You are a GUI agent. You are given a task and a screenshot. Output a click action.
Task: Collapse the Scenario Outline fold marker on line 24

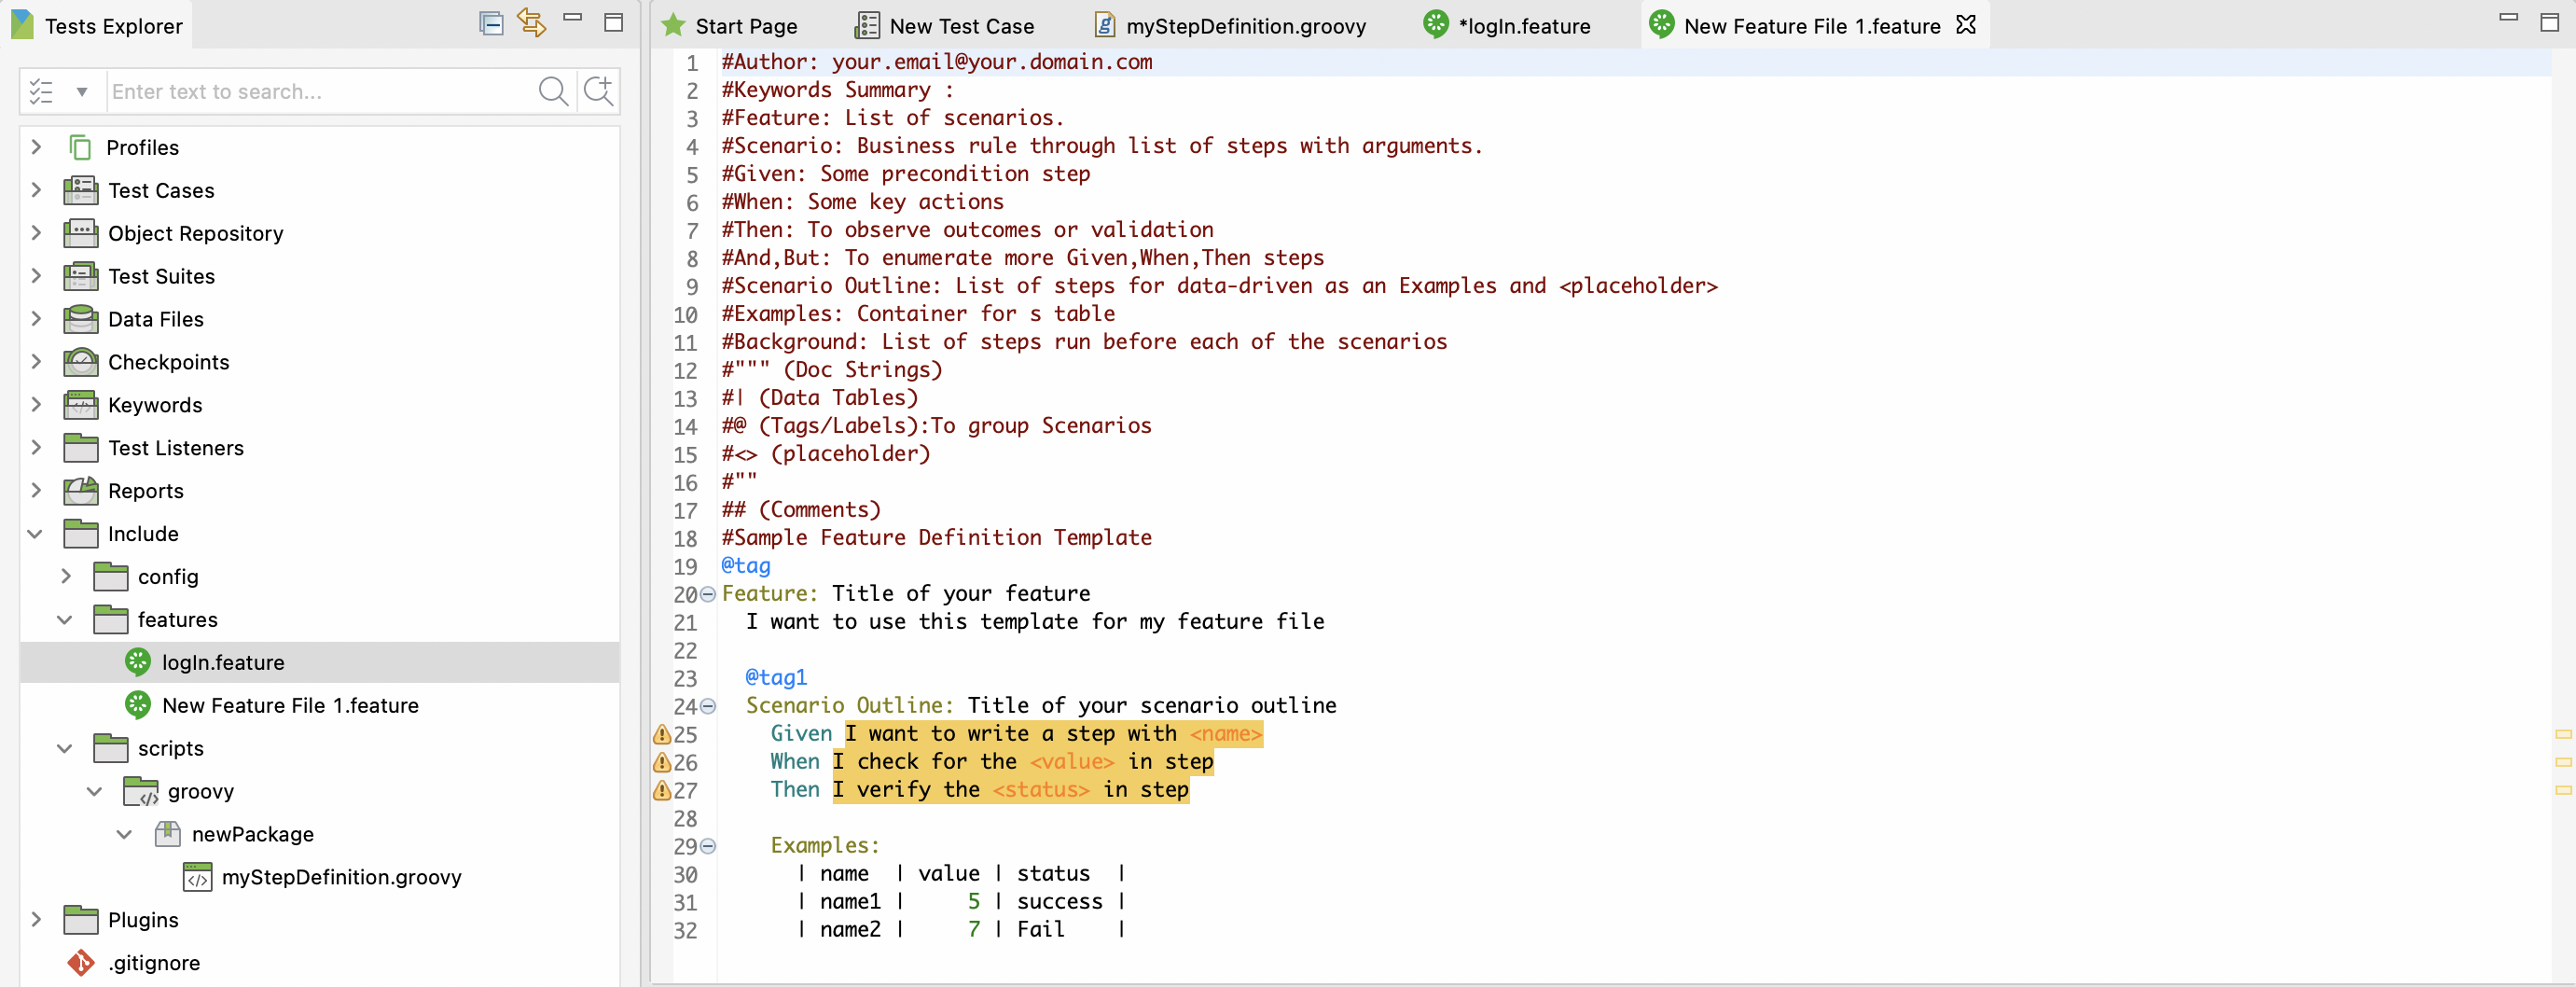tap(707, 706)
